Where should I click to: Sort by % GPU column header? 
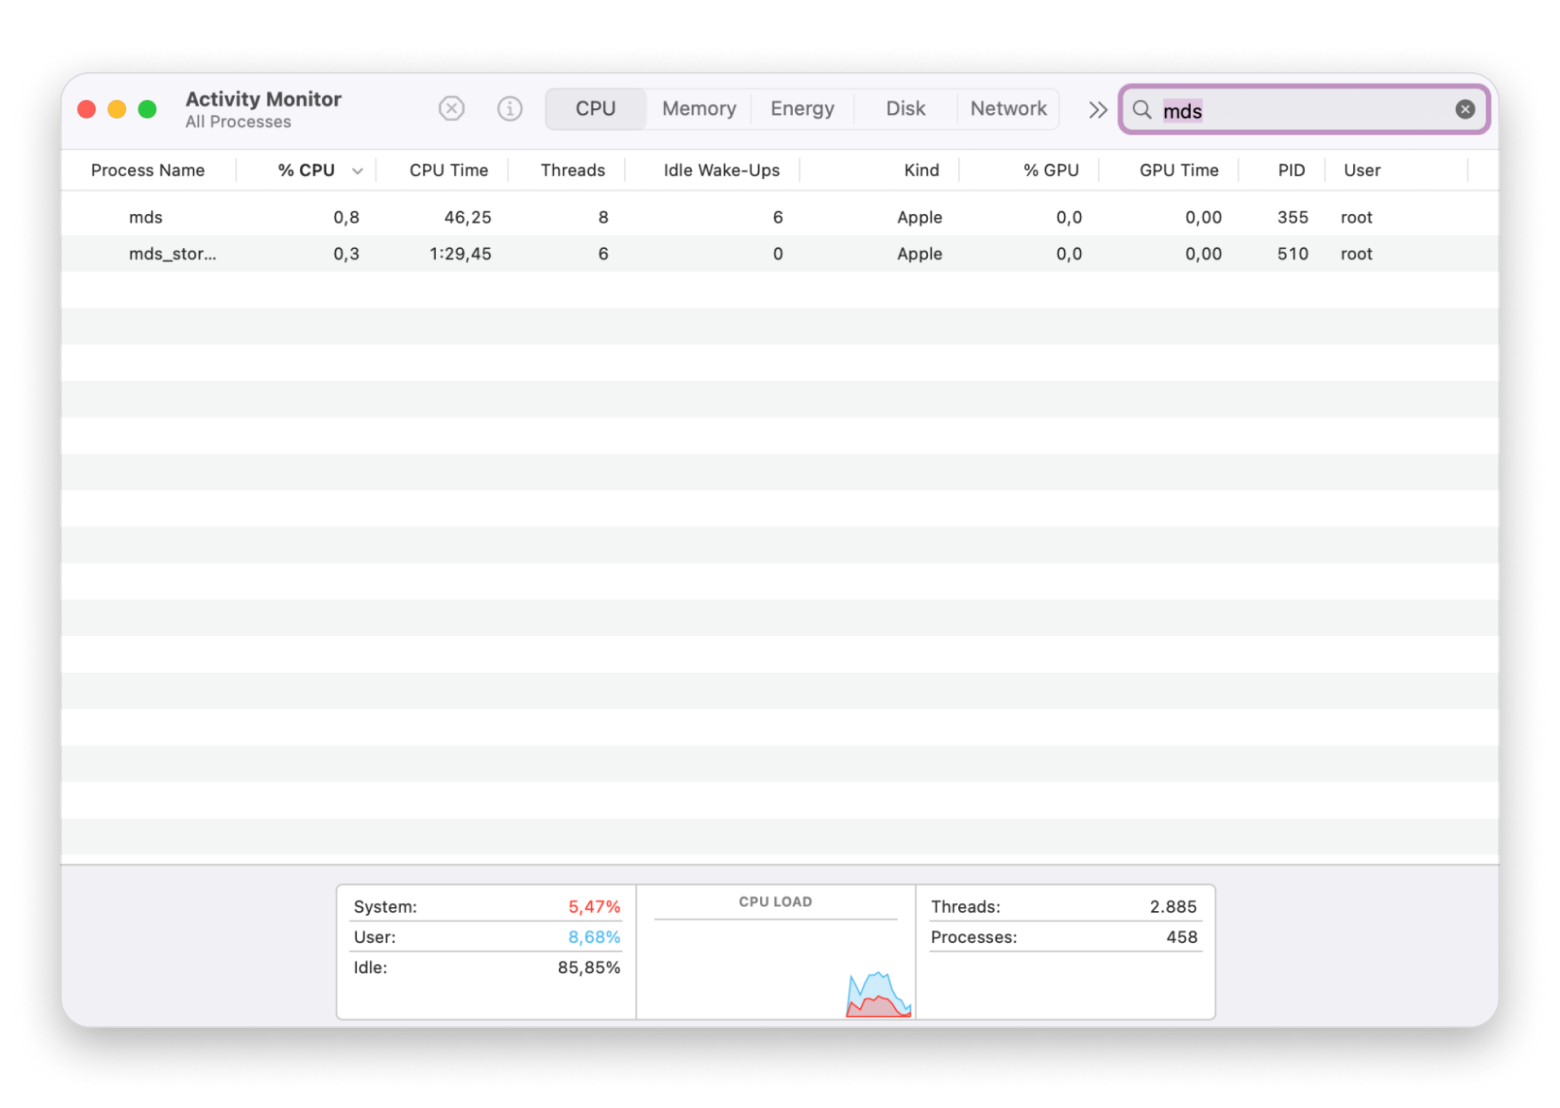click(1051, 170)
